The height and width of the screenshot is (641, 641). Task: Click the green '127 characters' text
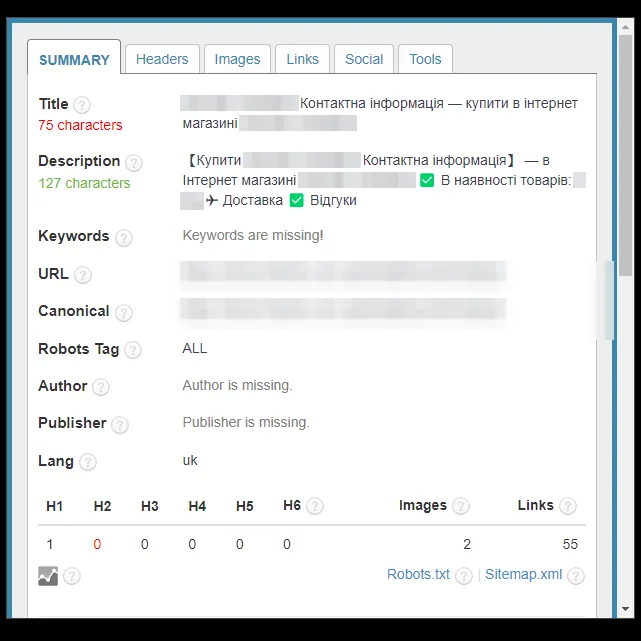click(84, 183)
